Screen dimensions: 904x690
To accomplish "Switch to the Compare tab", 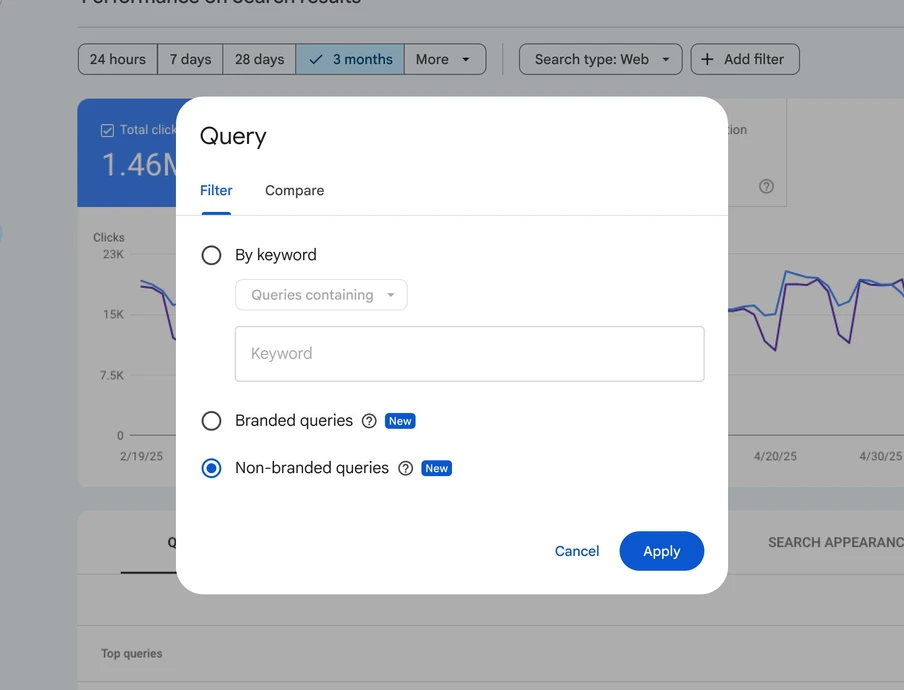I will [294, 190].
